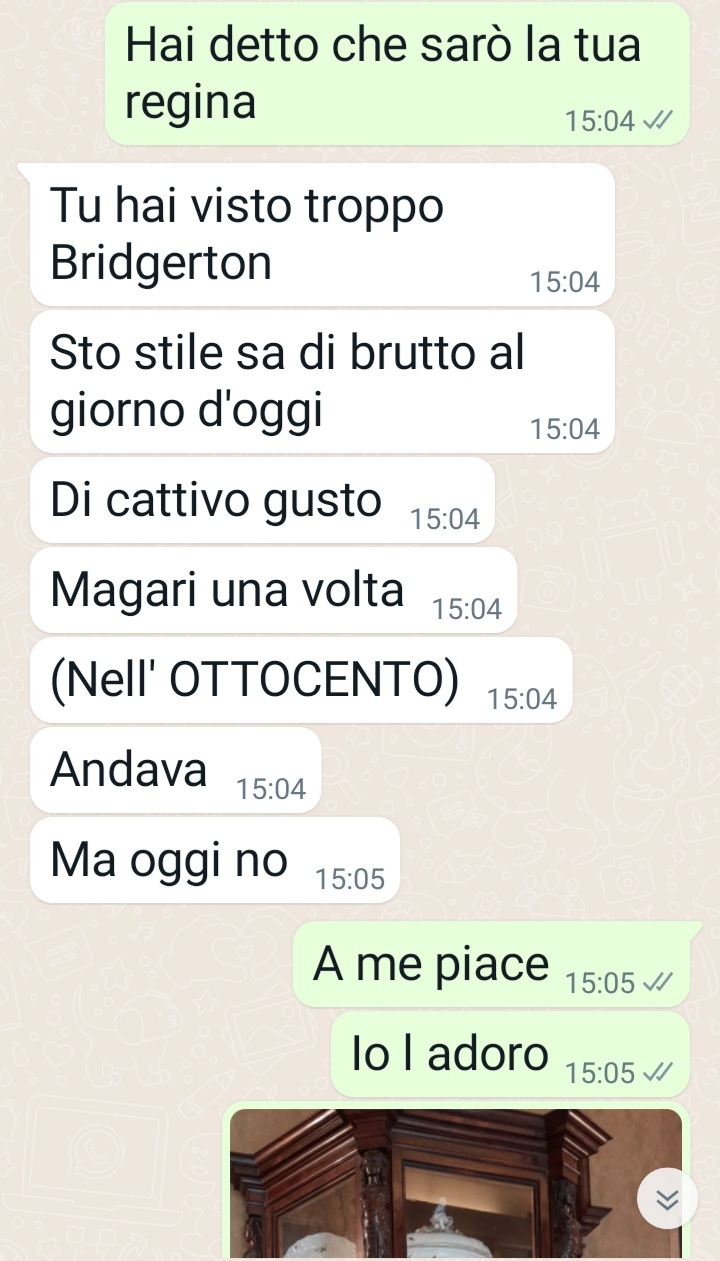
Task: Tap the scroll-to-bottom double chevron button
Action: [668, 1200]
